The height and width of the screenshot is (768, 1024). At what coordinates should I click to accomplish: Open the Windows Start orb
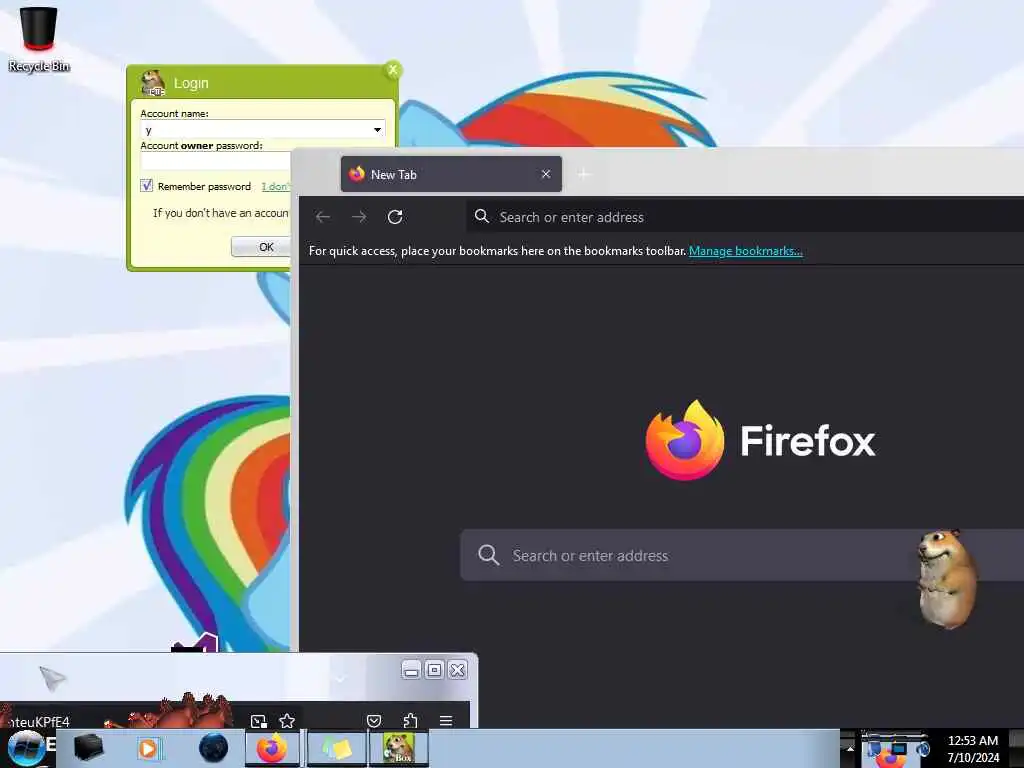(25, 749)
